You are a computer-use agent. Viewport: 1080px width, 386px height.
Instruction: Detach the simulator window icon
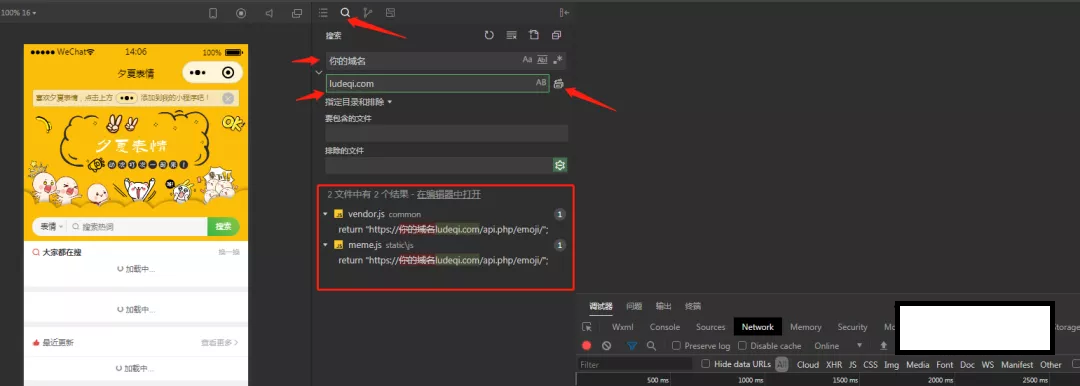(x=297, y=13)
